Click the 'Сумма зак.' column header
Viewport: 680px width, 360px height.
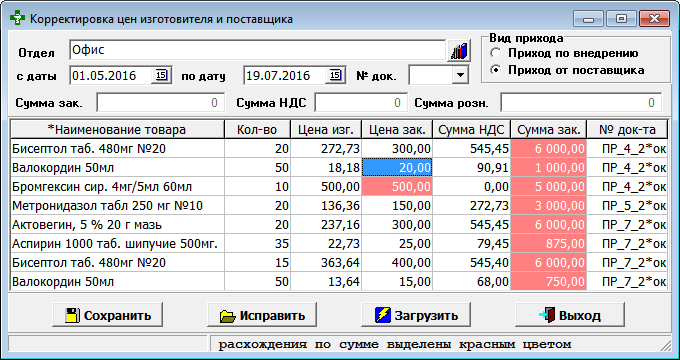549,129
